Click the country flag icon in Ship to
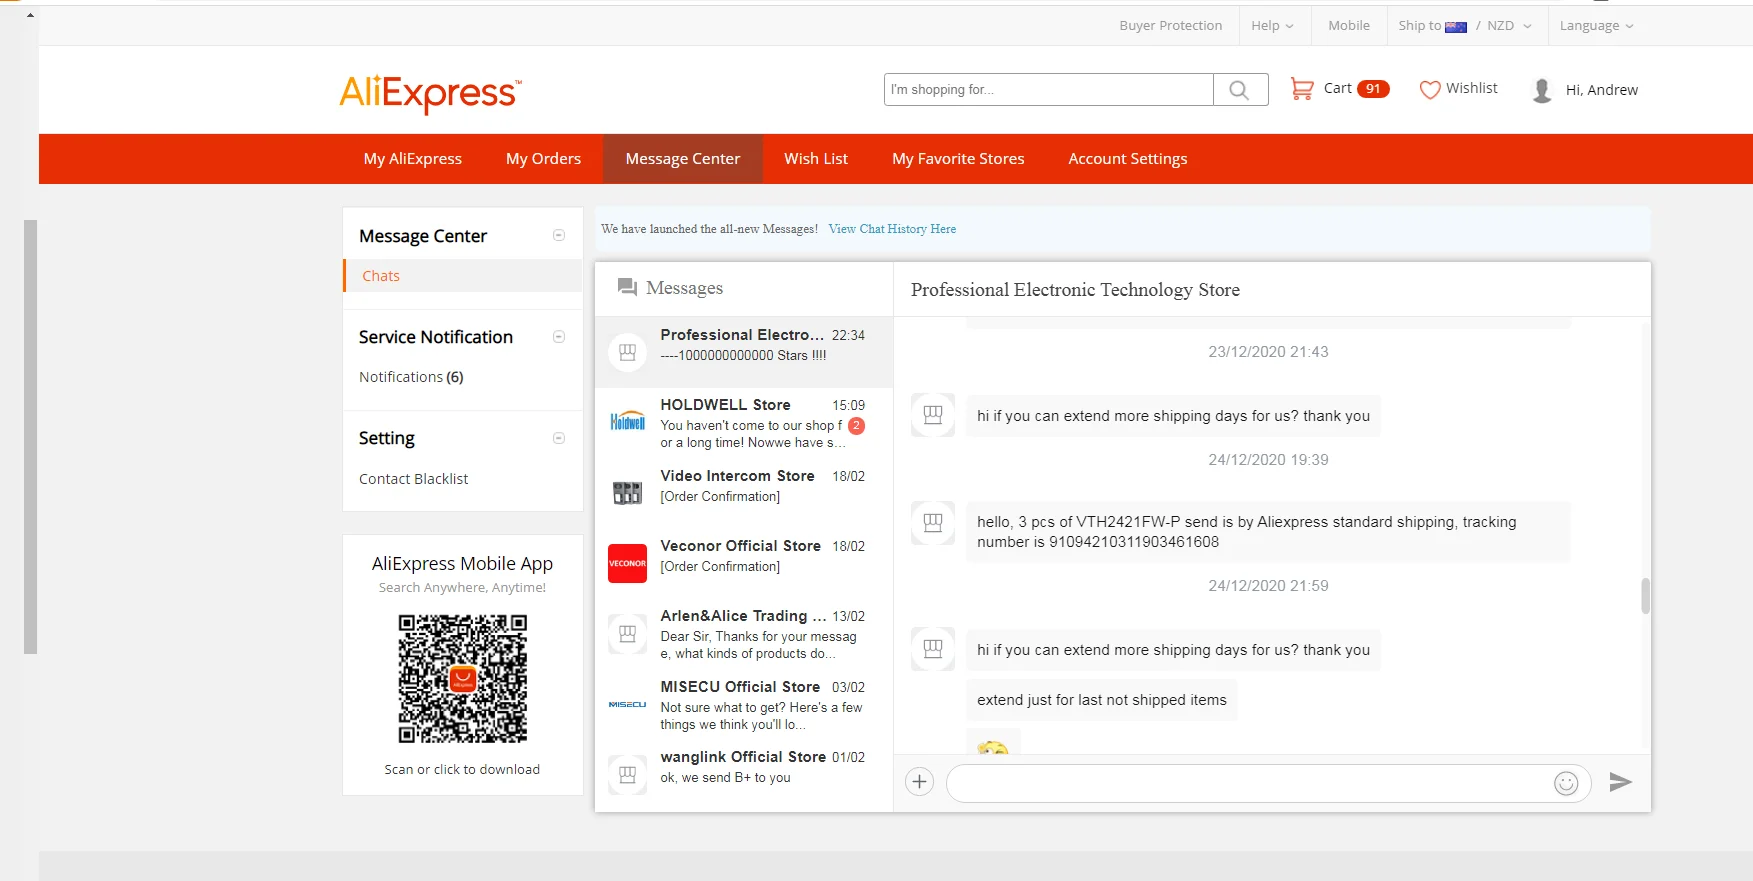 1456,27
